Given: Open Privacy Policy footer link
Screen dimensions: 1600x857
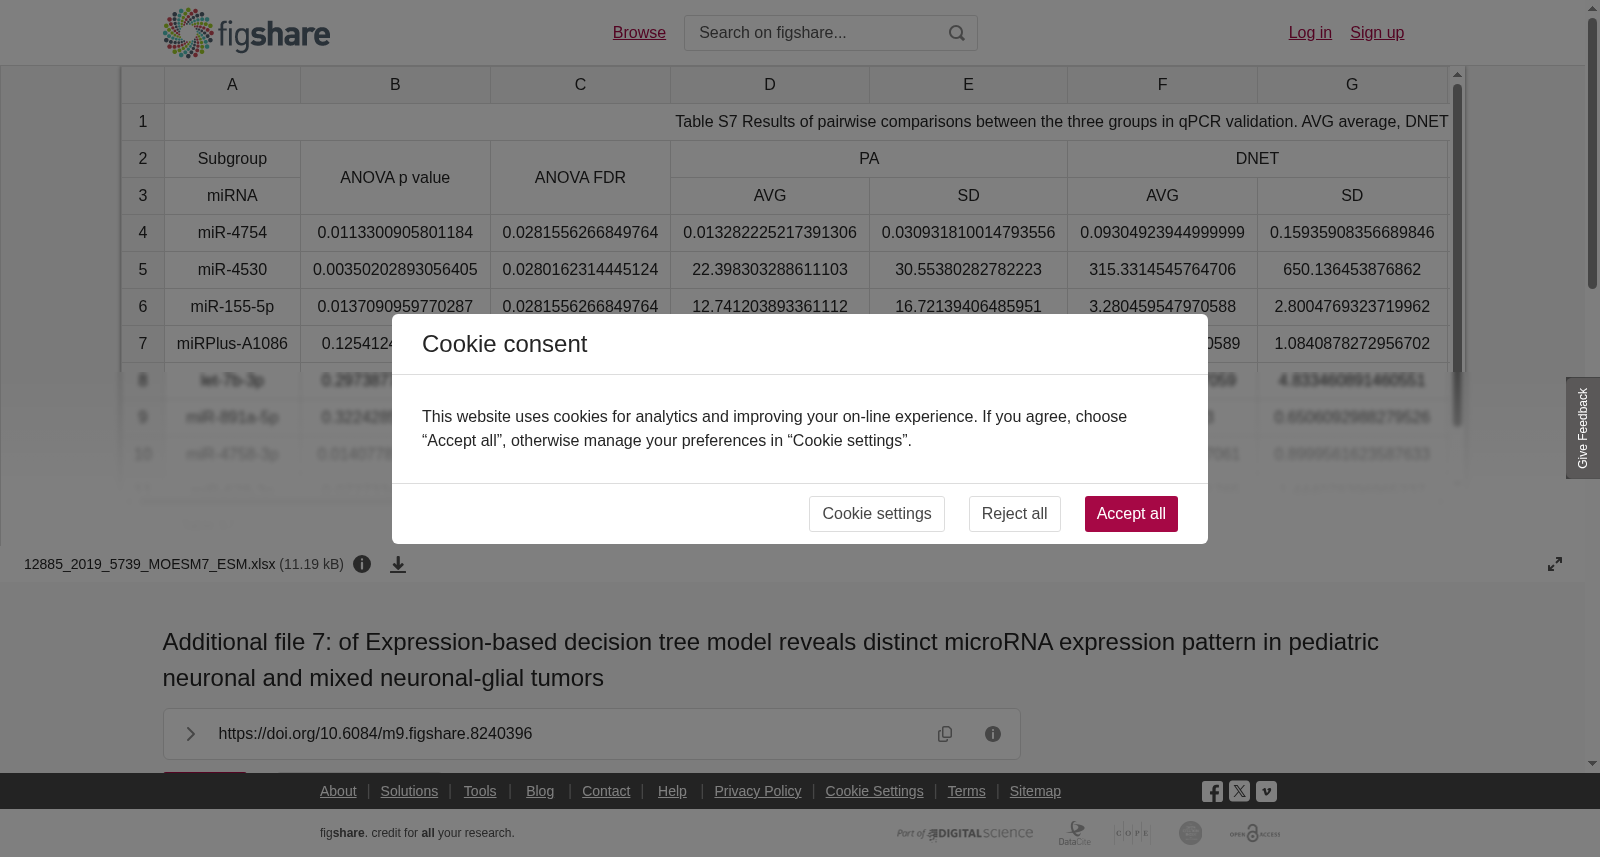Looking at the screenshot, I should (758, 791).
